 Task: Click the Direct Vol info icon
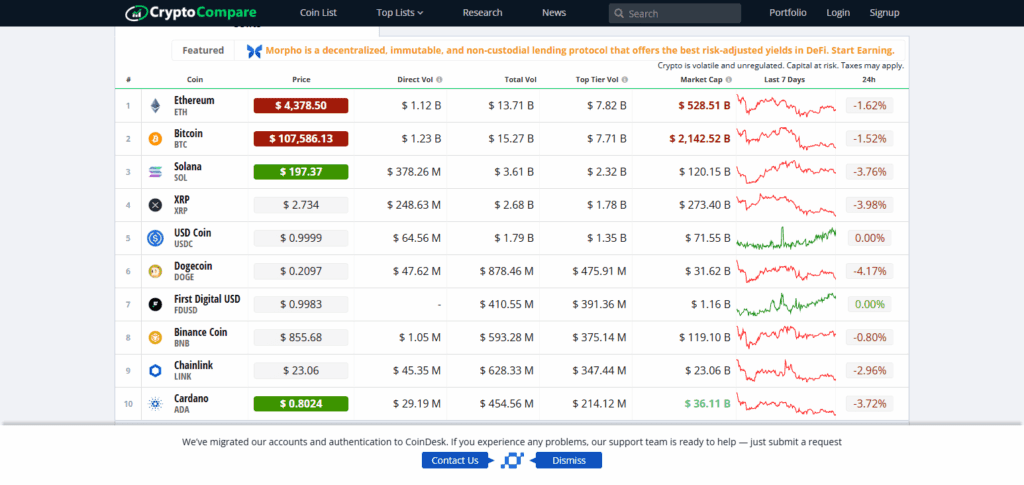click(439, 80)
